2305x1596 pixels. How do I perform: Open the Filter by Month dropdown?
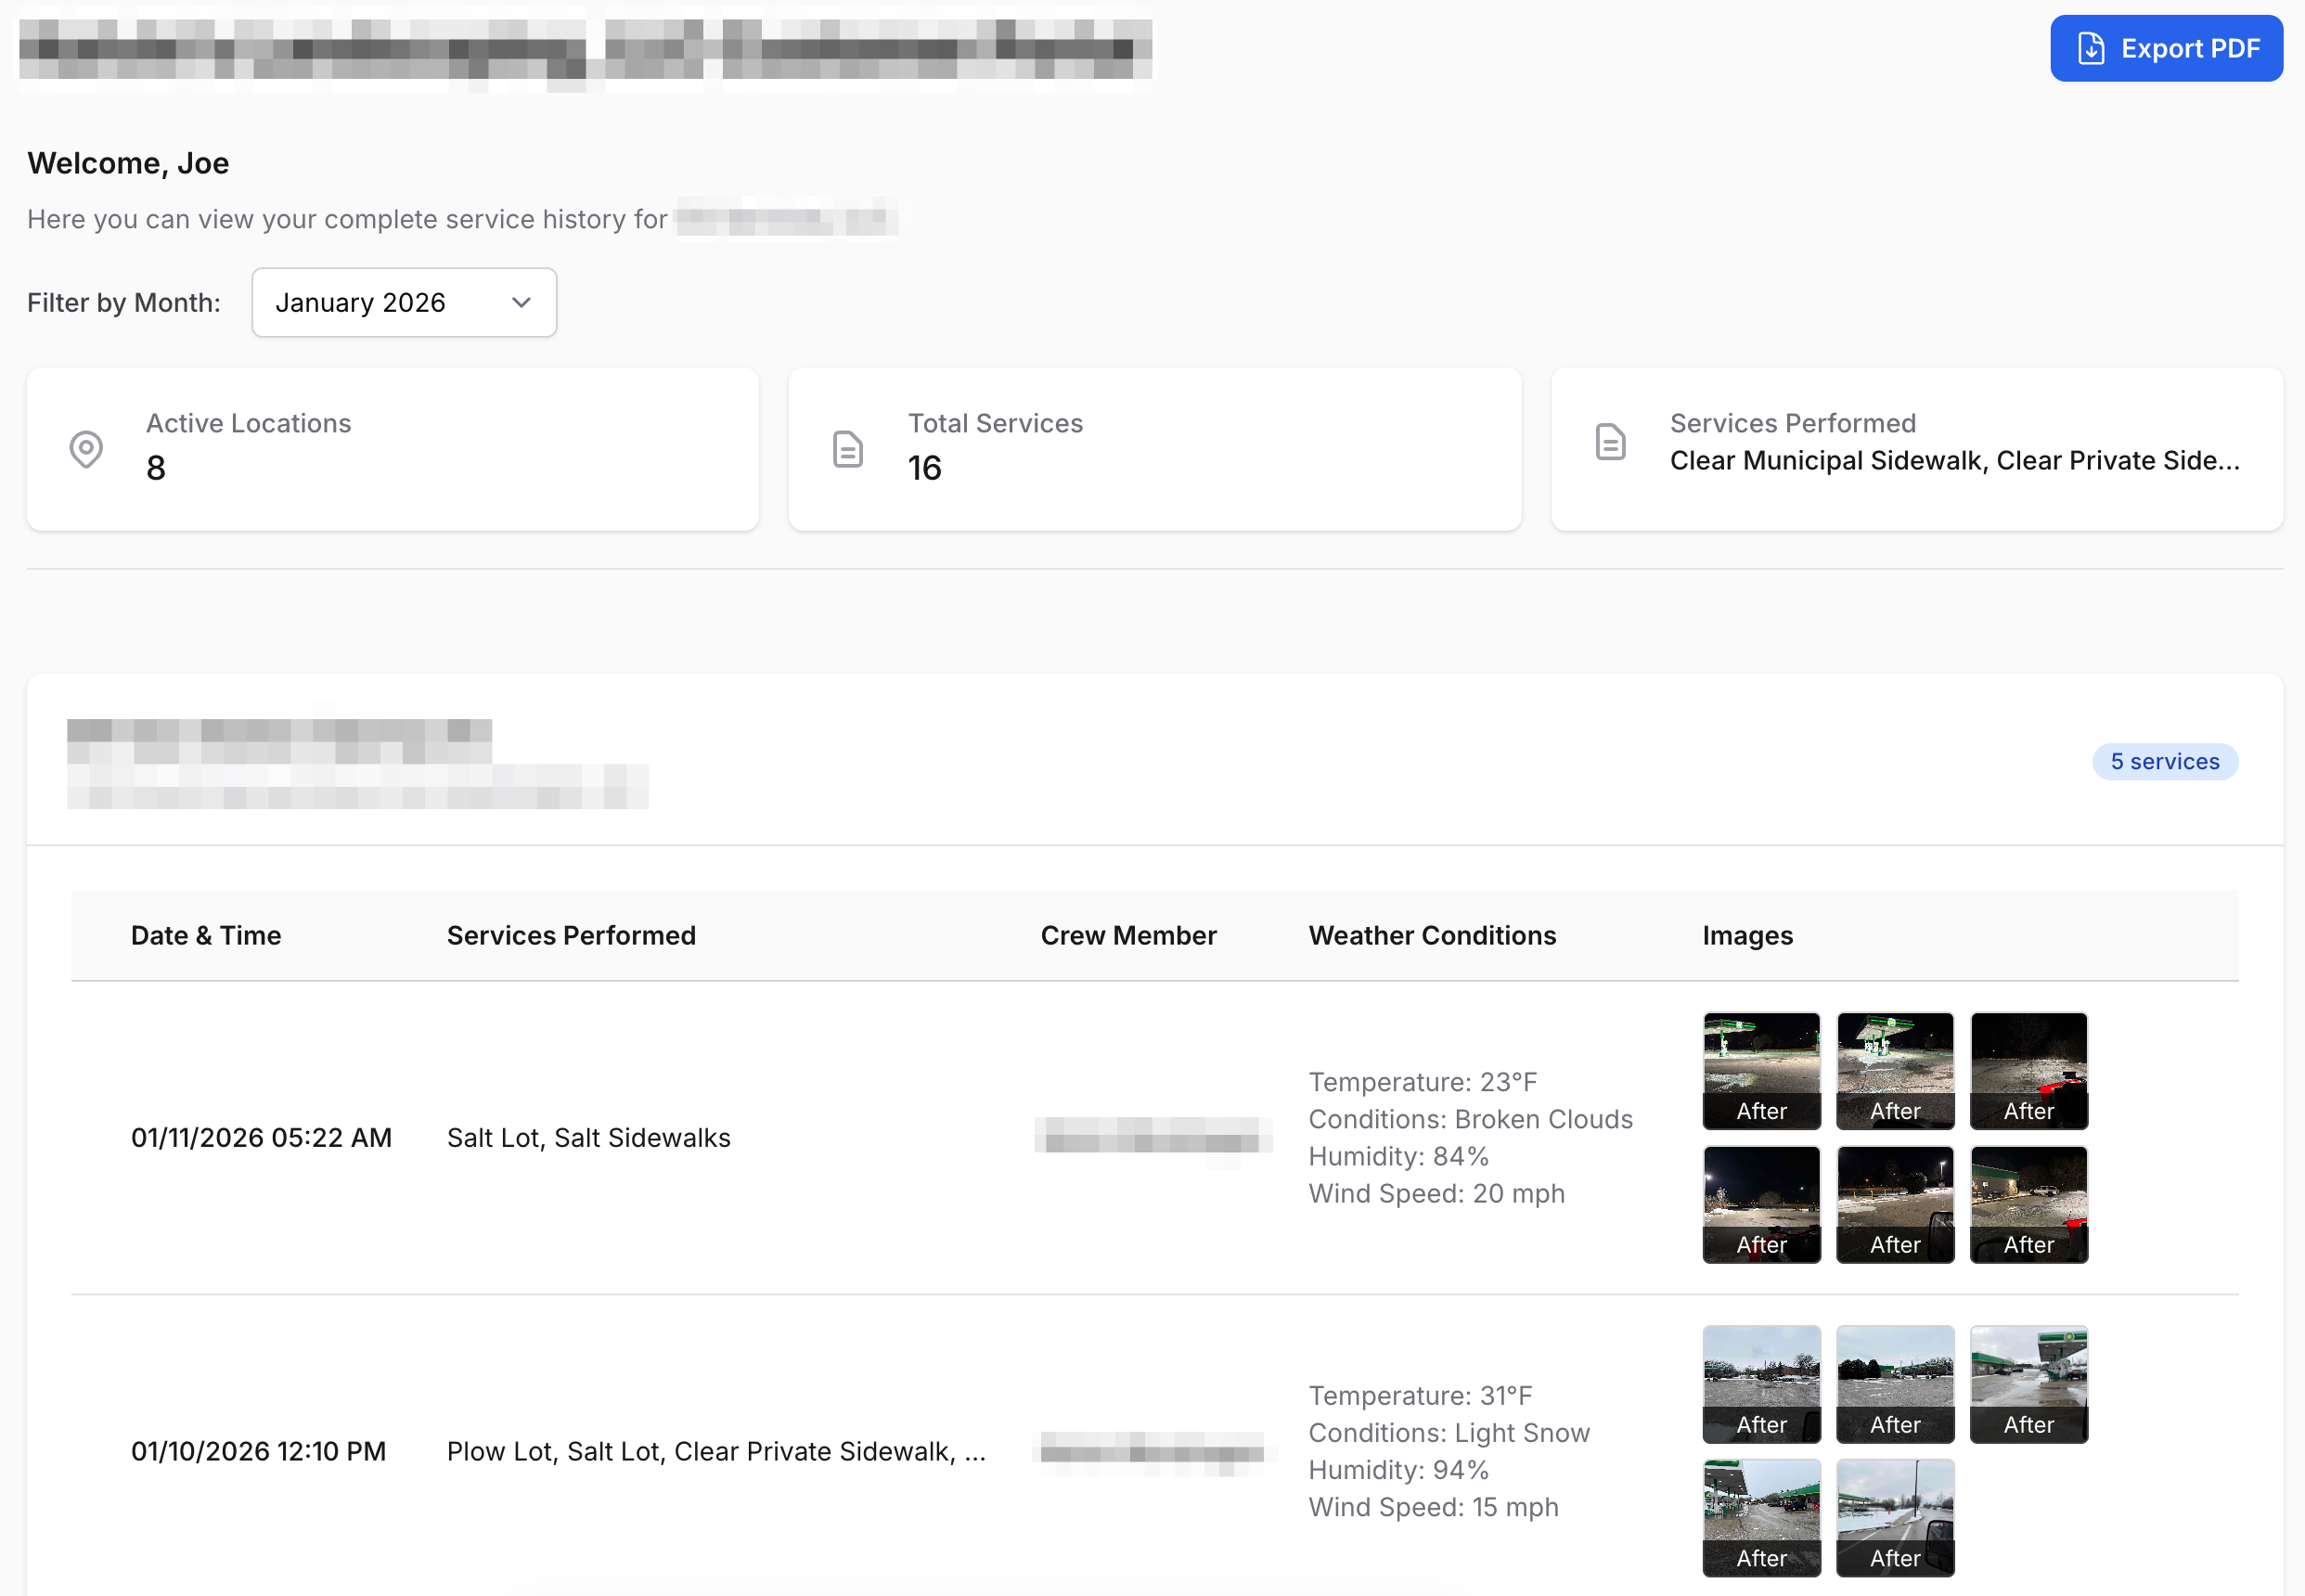coord(404,302)
